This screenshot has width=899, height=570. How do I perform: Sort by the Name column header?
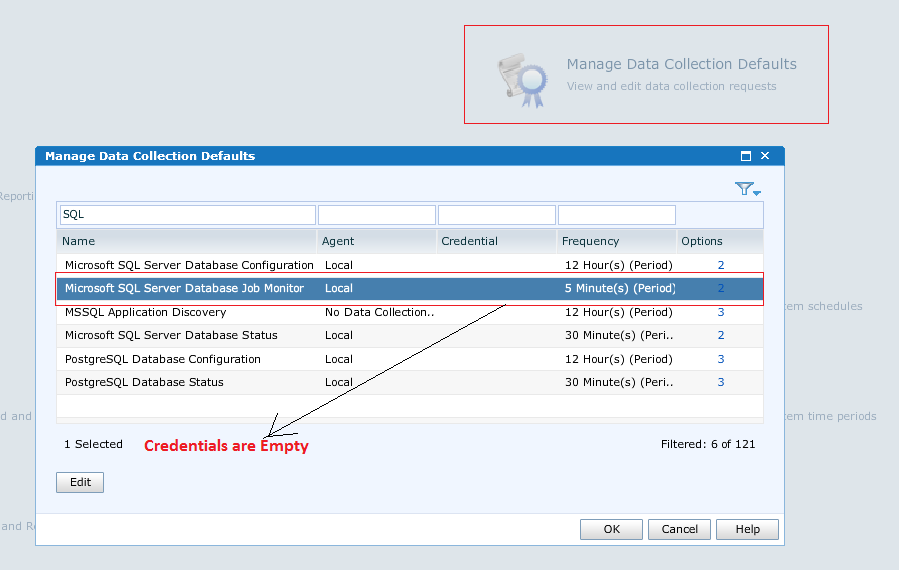pyautogui.click(x=186, y=241)
